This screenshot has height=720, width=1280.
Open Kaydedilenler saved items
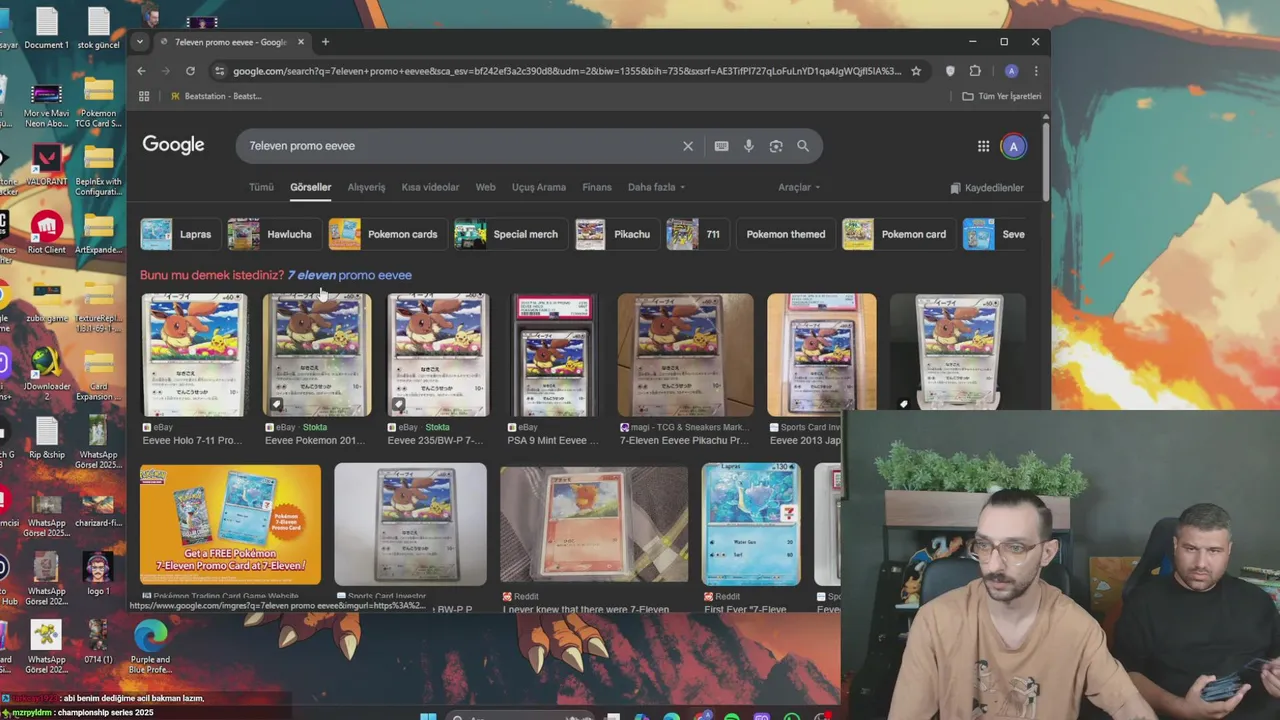[x=987, y=187]
